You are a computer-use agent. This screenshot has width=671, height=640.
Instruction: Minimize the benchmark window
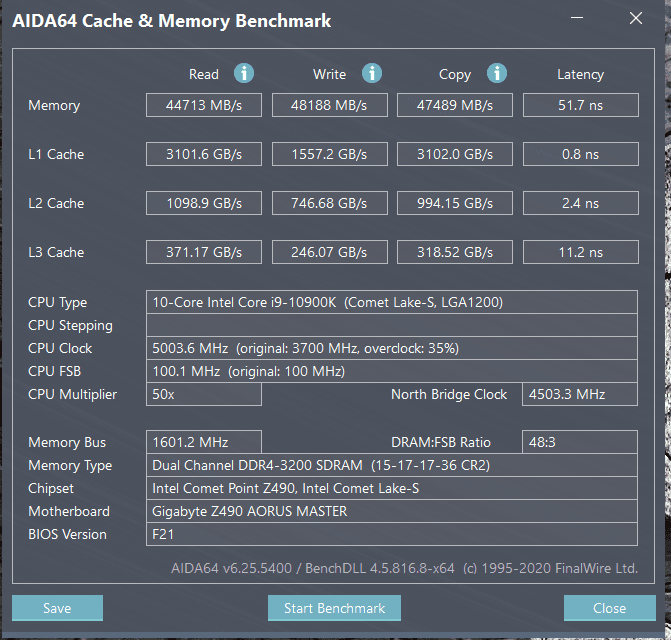pos(577,18)
